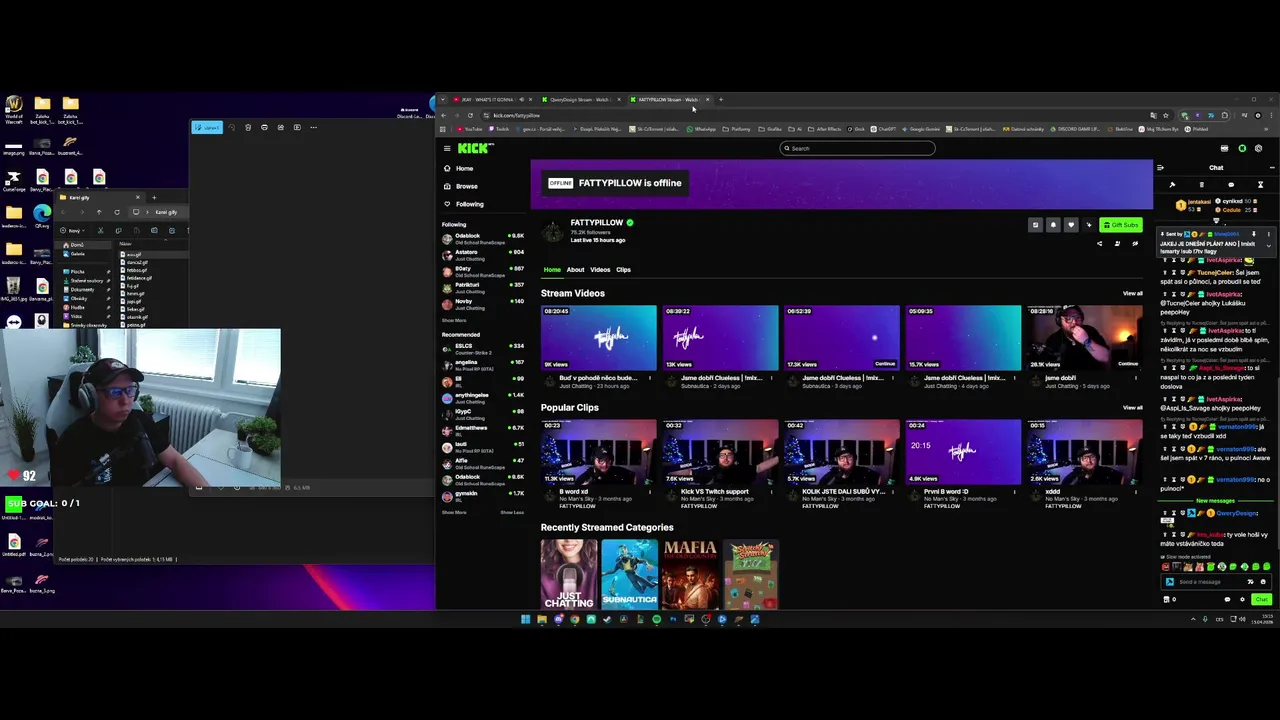Screen dimensions: 1280x720
Task: Select the dance2.gif file
Action: [135, 263]
